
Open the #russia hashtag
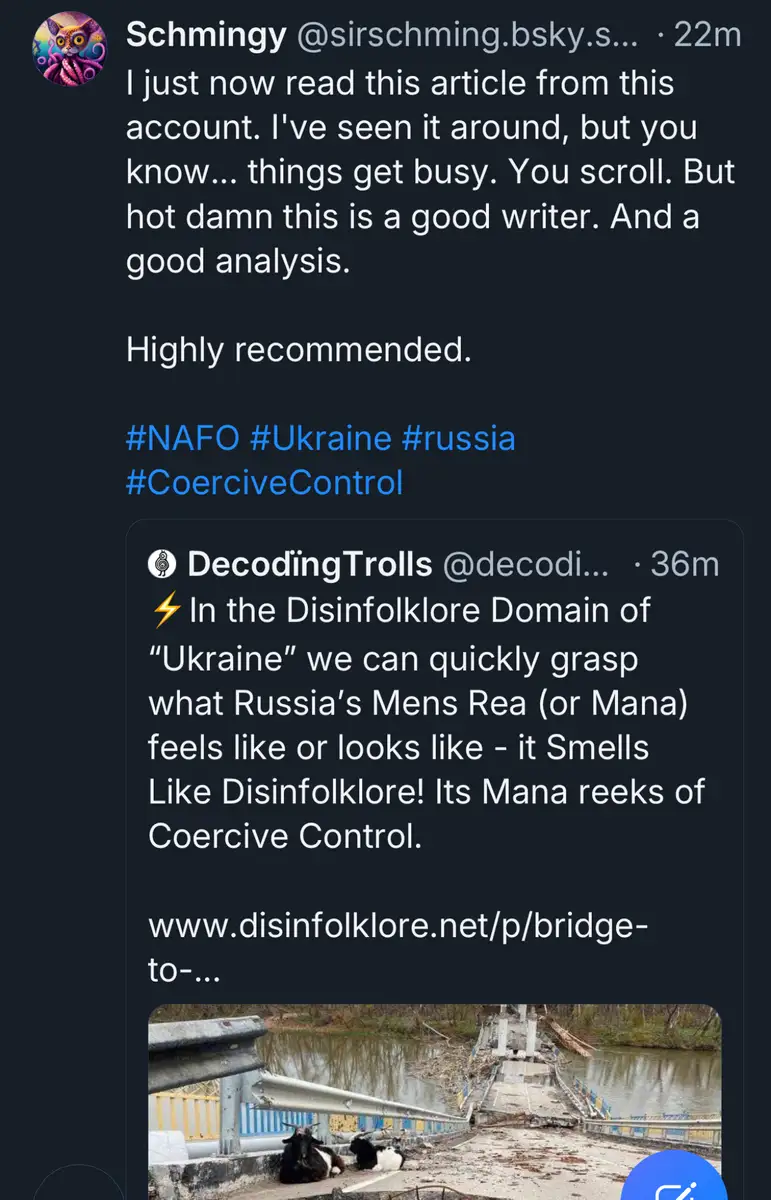[x=458, y=438]
